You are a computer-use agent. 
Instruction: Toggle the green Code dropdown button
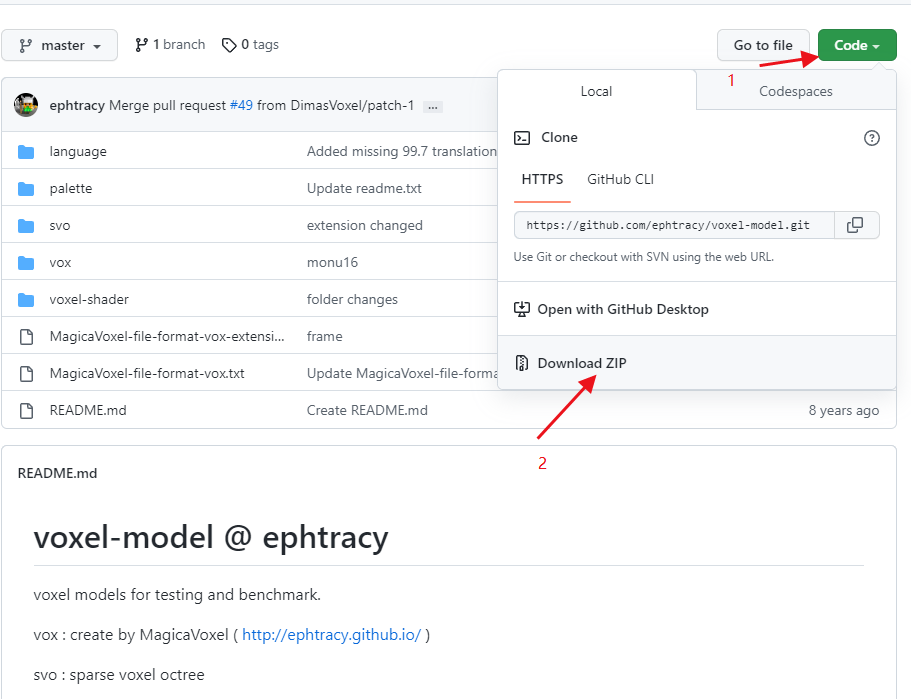pyautogui.click(x=857, y=45)
